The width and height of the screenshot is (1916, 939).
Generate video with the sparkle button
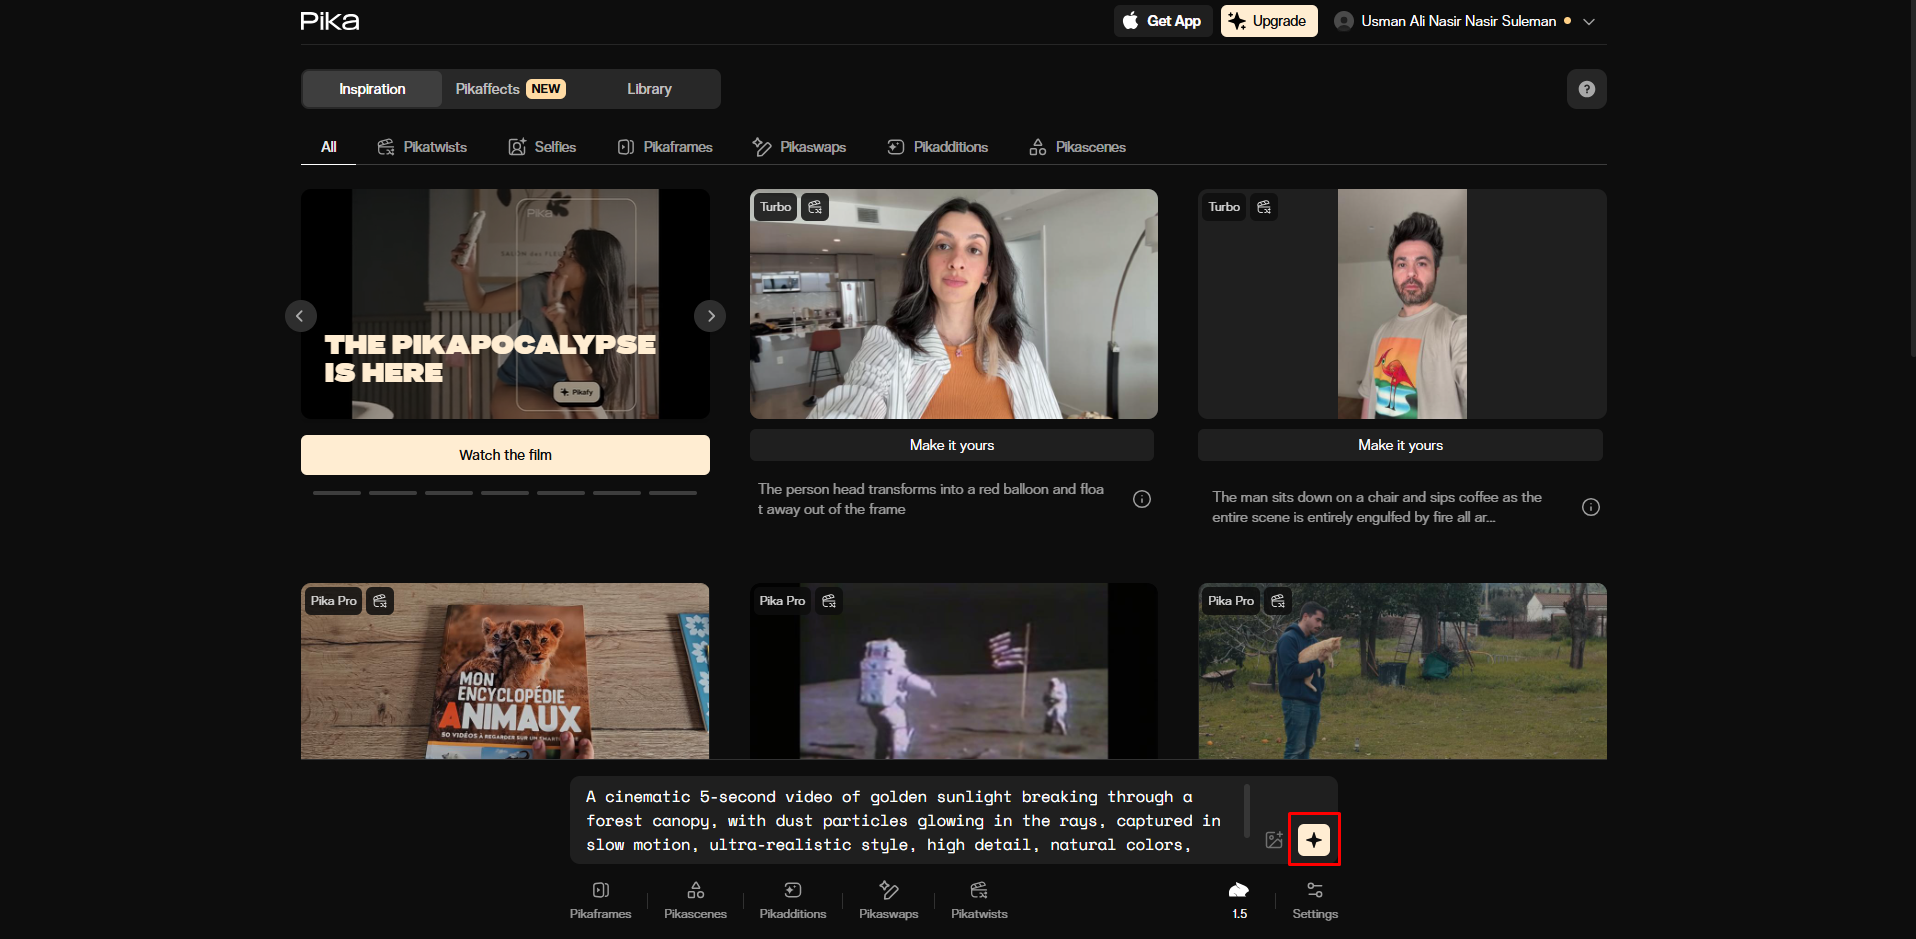click(x=1313, y=839)
